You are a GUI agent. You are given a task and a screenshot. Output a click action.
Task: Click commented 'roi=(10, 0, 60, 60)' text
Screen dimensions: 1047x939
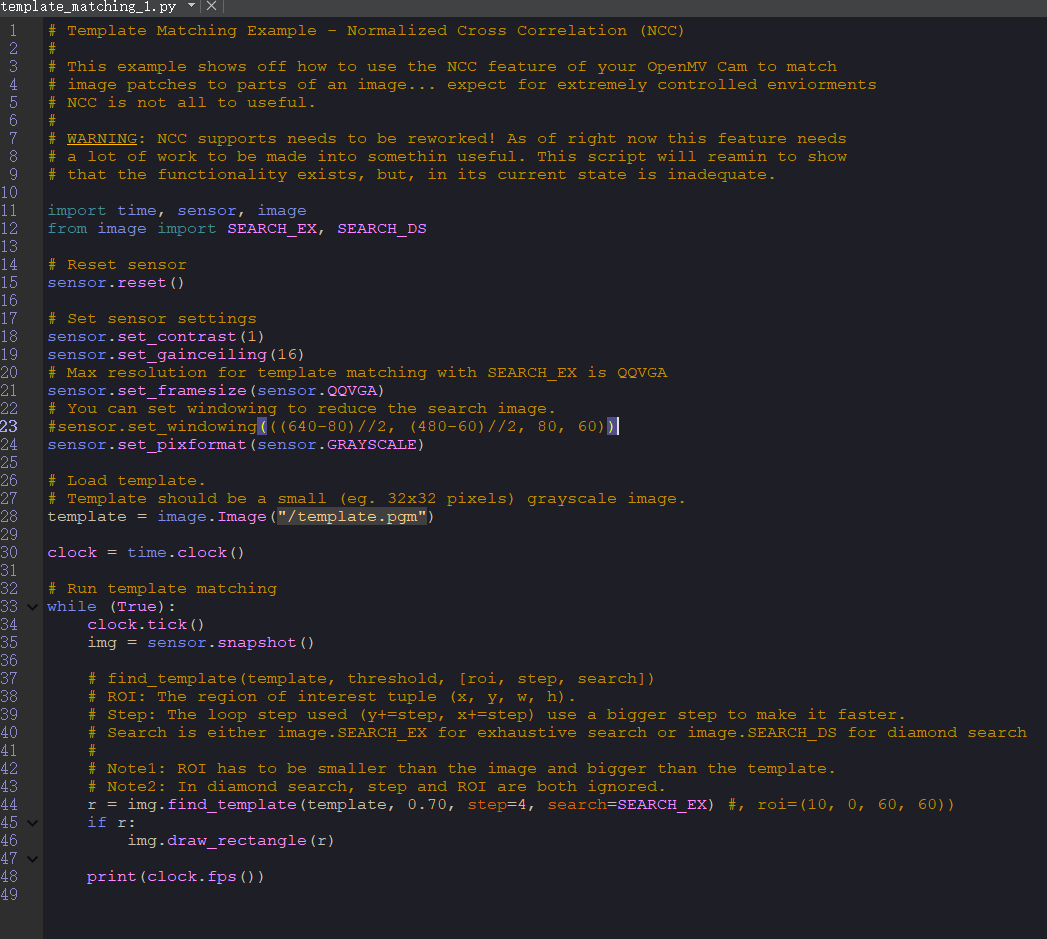point(851,805)
